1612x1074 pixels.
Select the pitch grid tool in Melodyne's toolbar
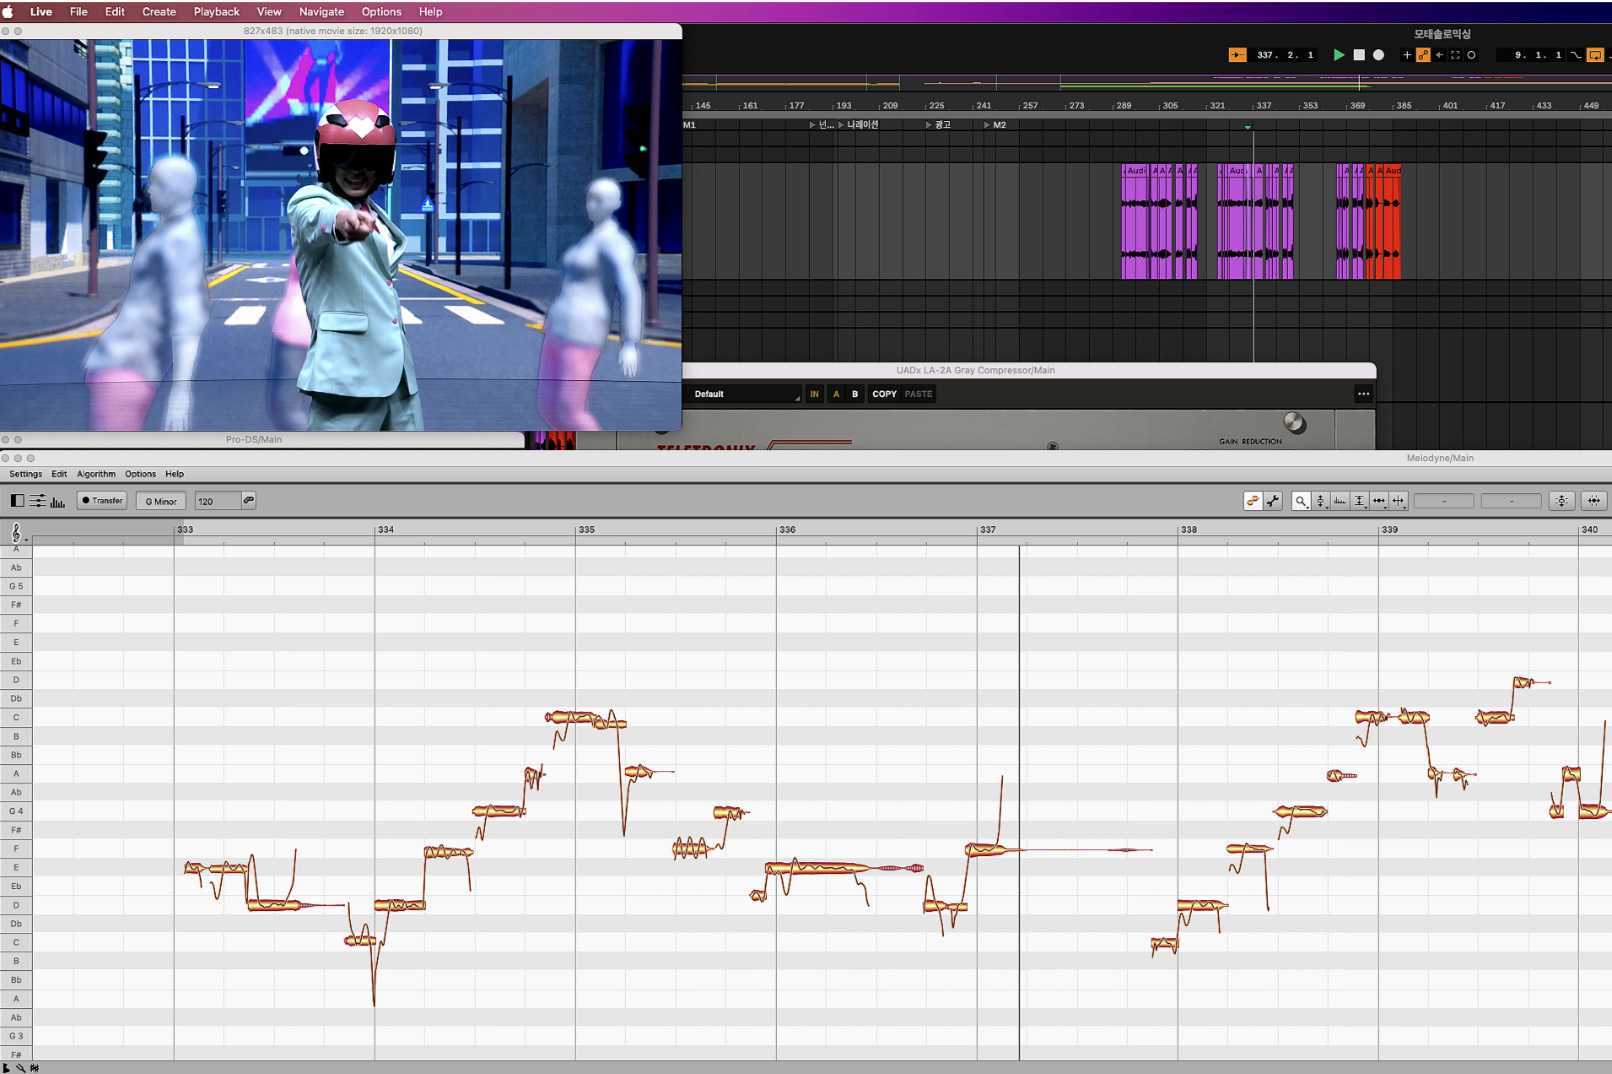click(x=1320, y=501)
